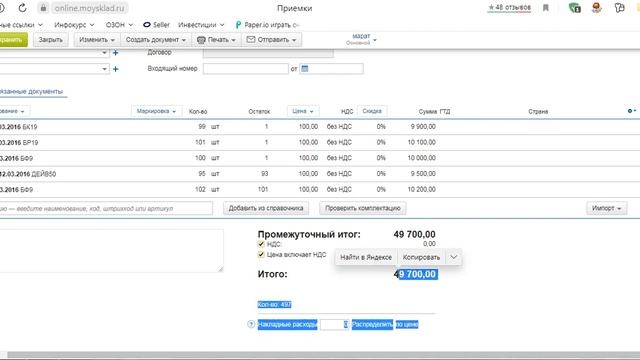Viewport: 640px width, 360px height.
Task: Open the Paper.io bookmark
Action: [267, 25]
